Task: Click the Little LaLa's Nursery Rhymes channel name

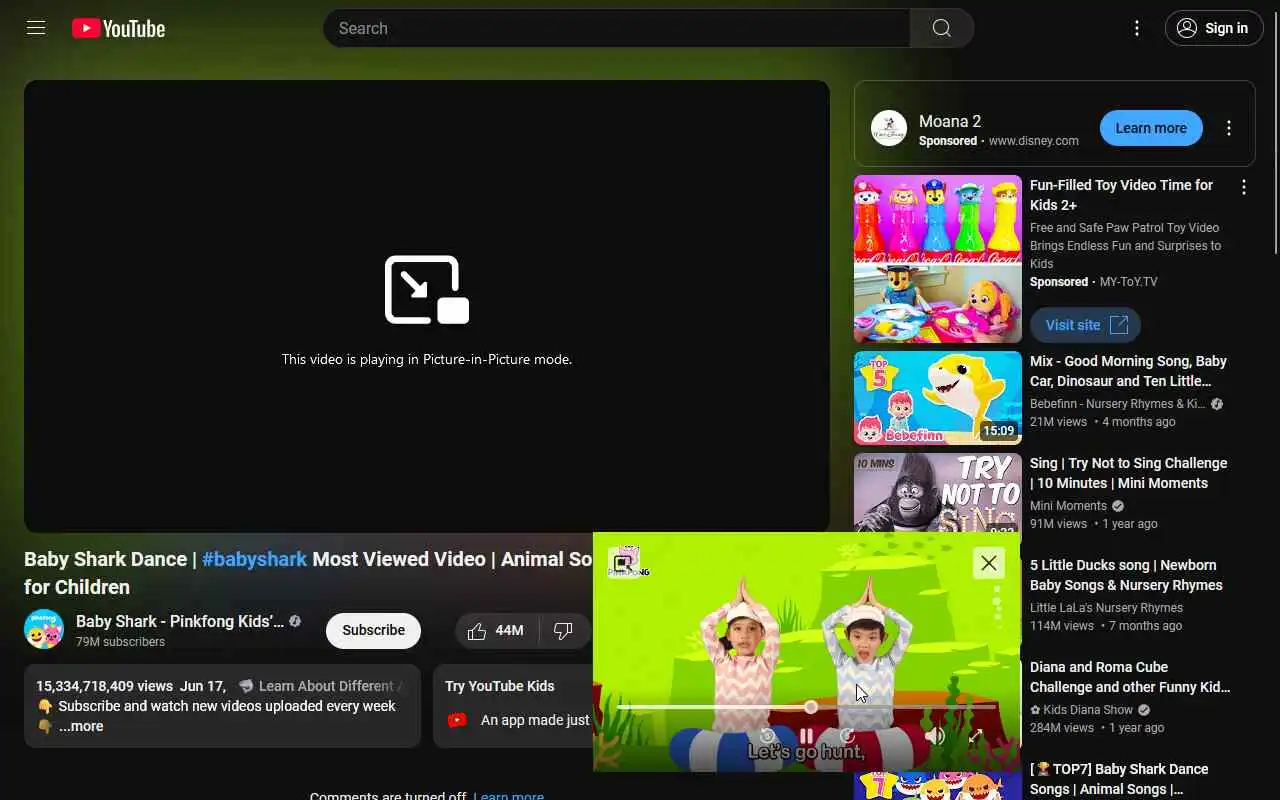Action: coord(1106,608)
